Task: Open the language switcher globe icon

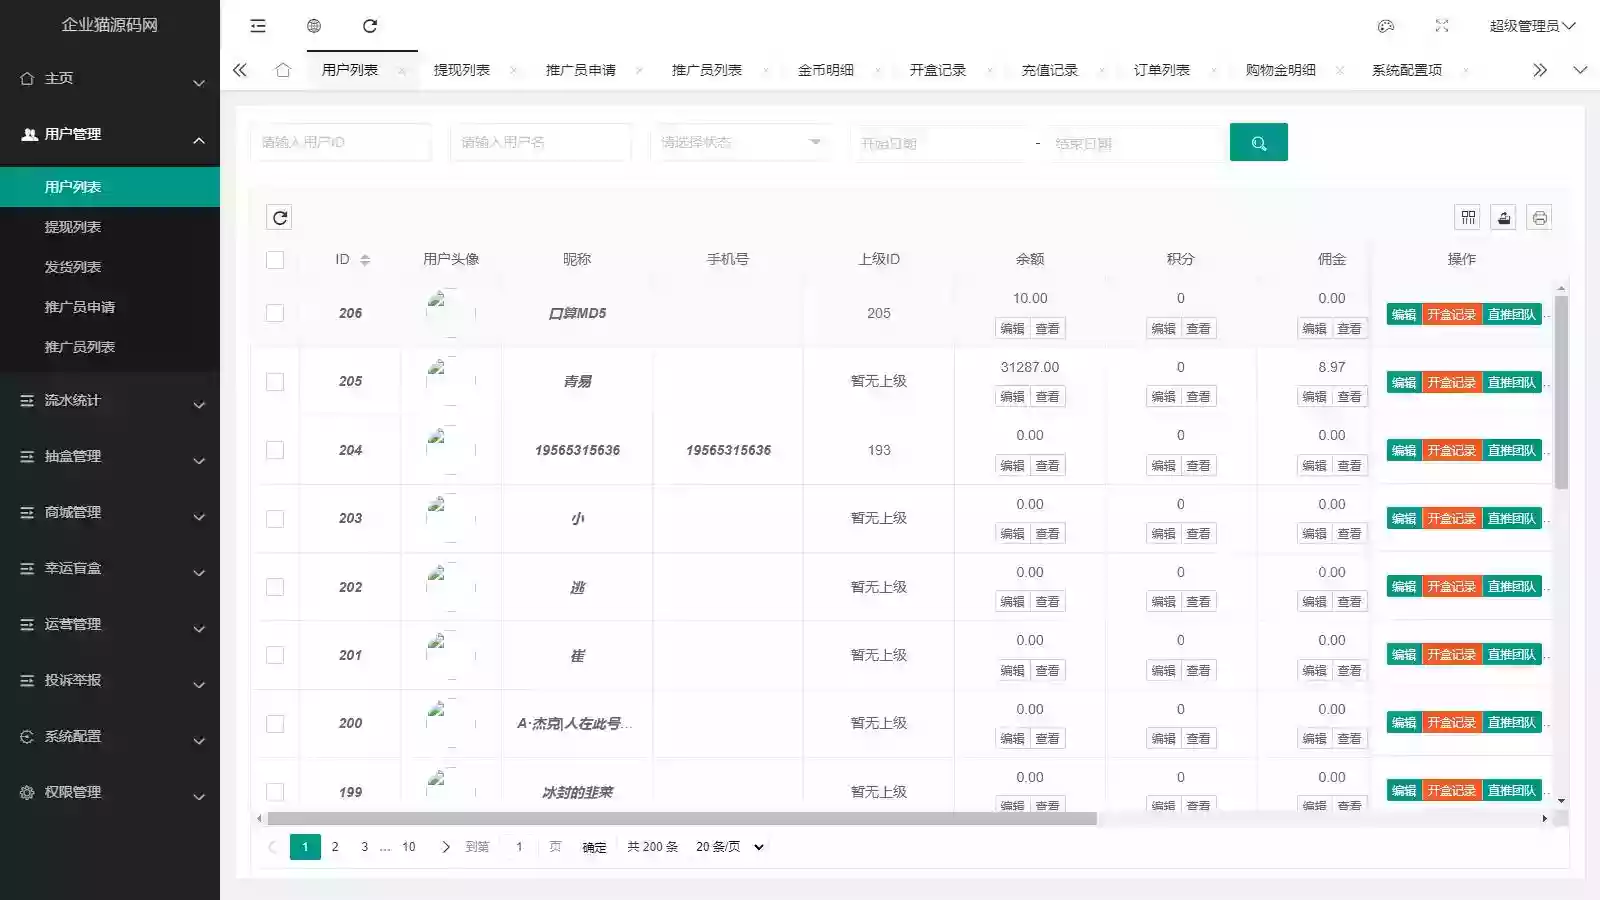Action: pyautogui.click(x=313, y=26)
